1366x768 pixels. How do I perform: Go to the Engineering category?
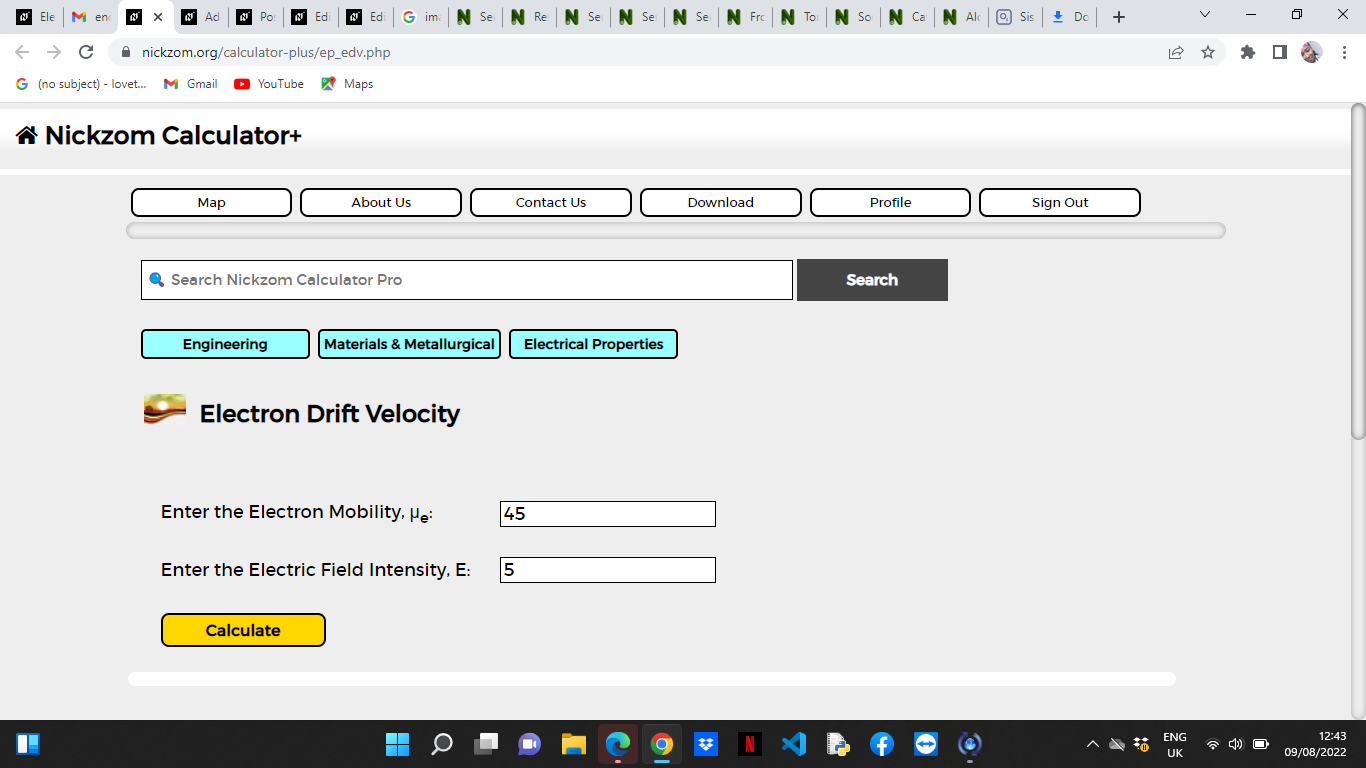(225, 344)
